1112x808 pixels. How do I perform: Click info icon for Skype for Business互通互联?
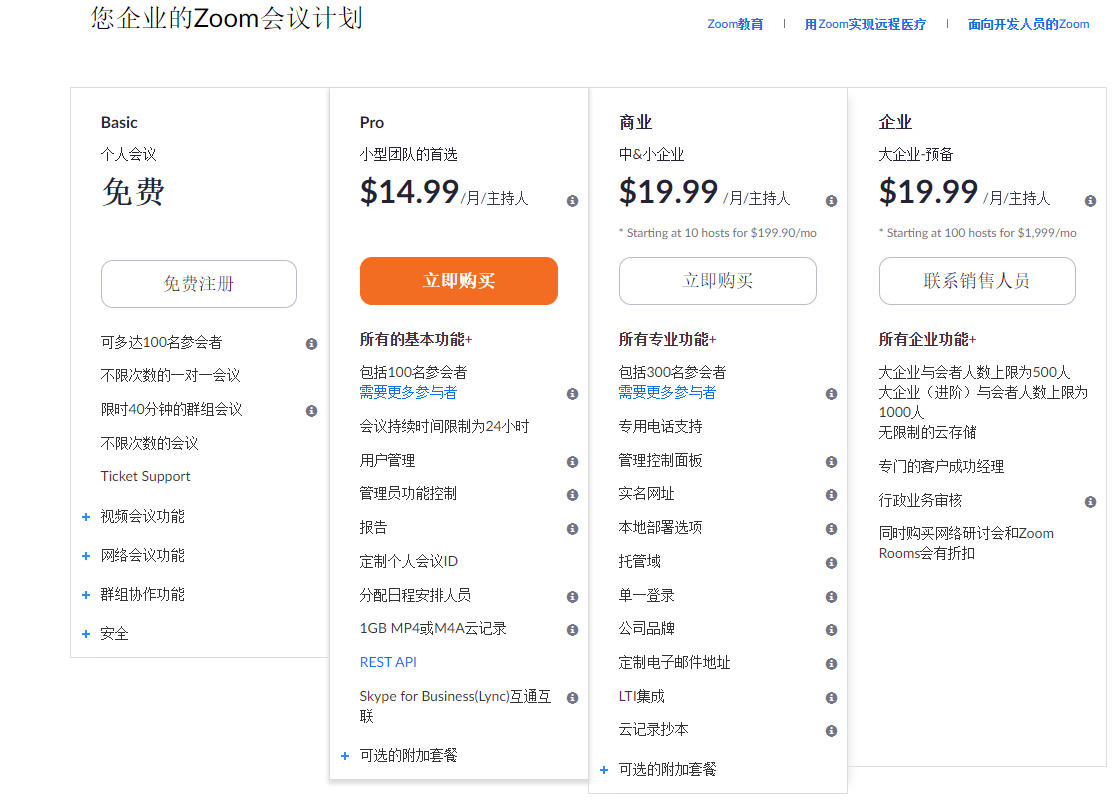[x=572, y=697]
